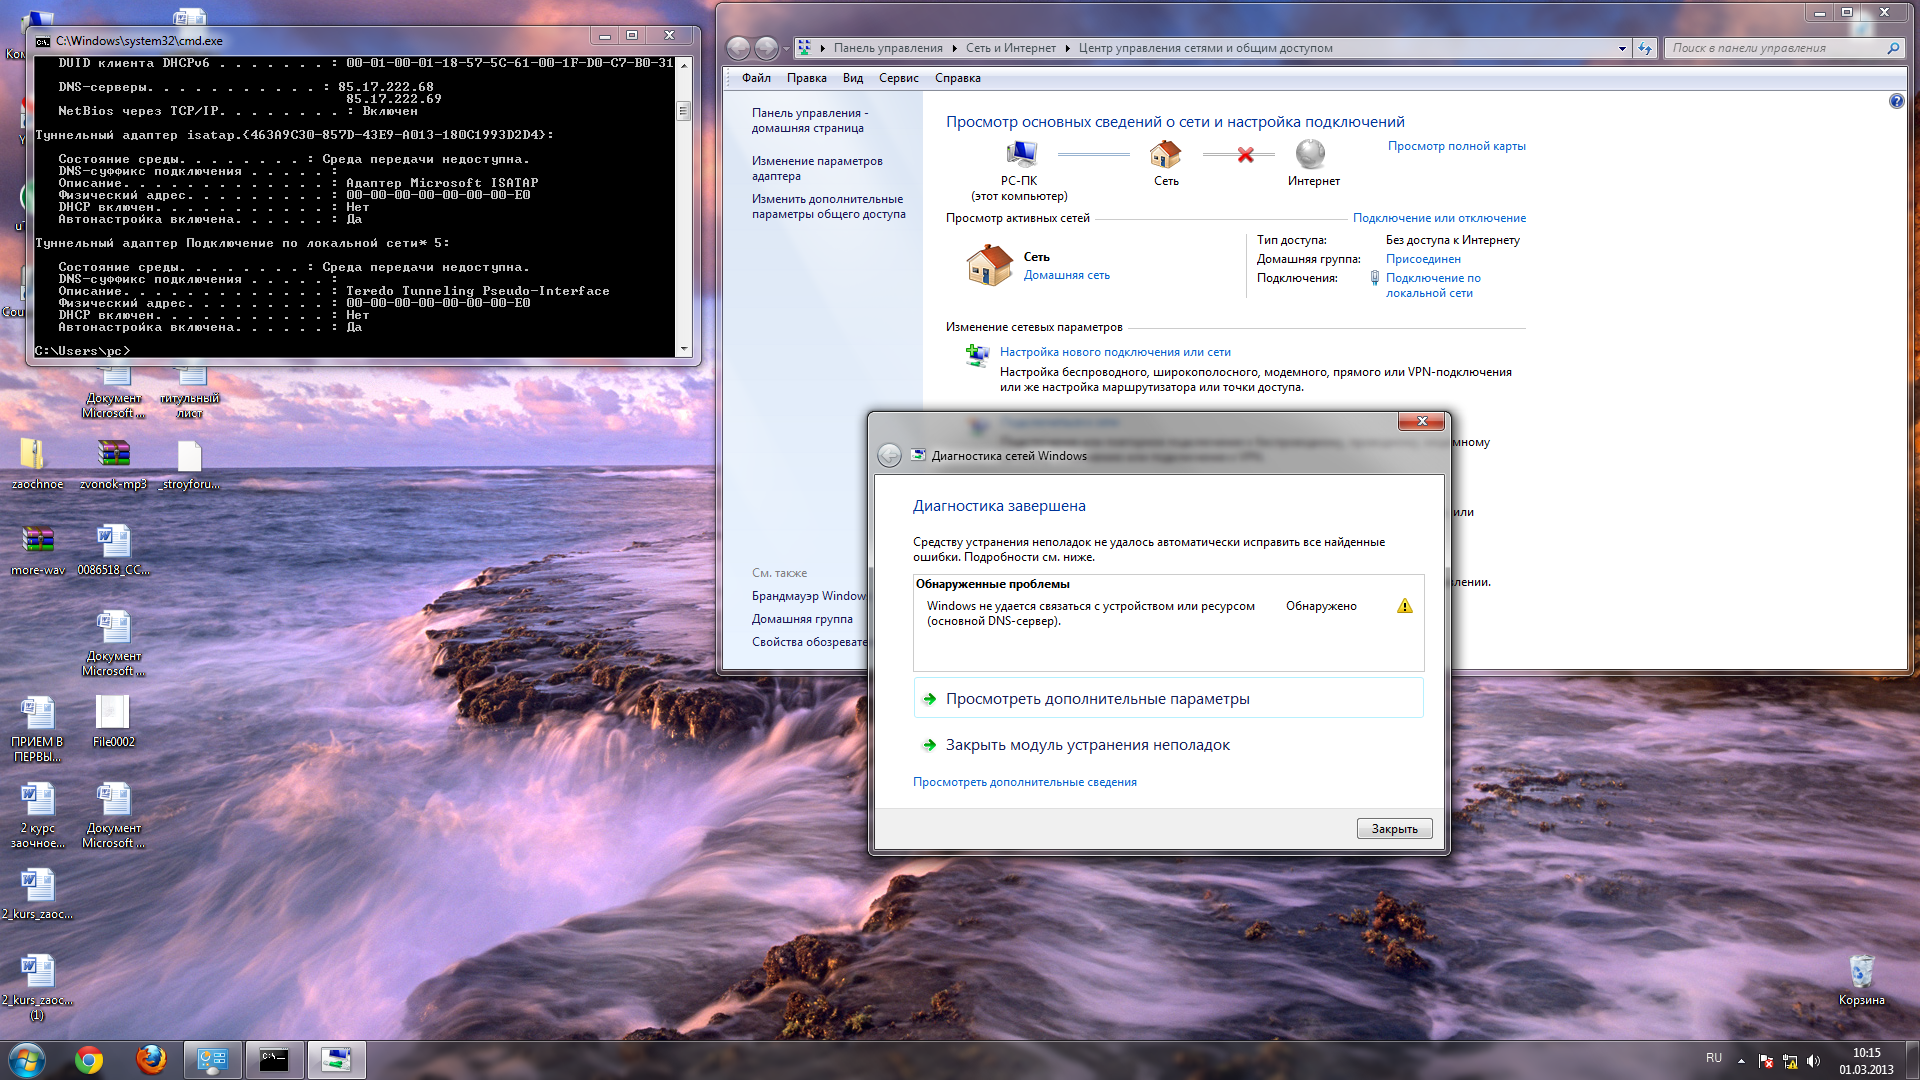Click the blue help question mark icon
Viewport: 1920px width, 1080px height.
(x=1896, y=101)
